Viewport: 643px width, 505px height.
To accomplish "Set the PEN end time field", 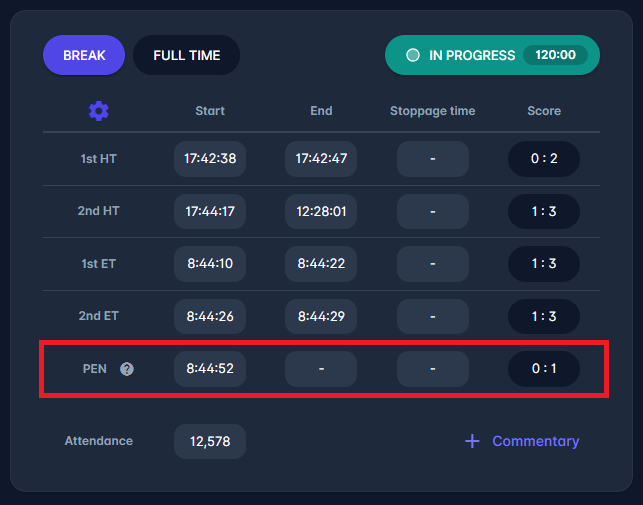I will coord(321,369).
